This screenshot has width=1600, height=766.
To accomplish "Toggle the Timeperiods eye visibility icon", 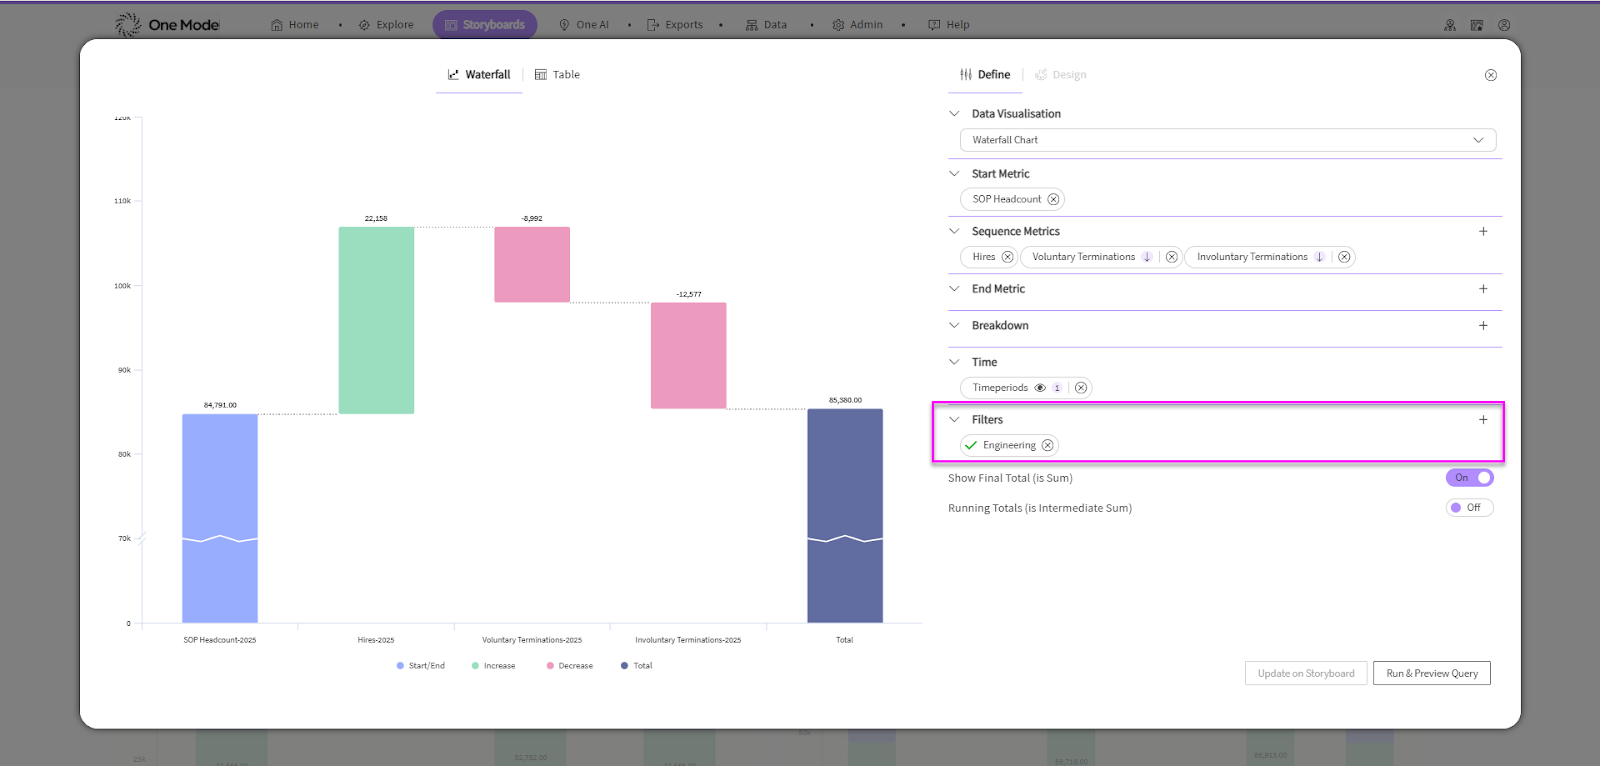I will pos(1040,388).
